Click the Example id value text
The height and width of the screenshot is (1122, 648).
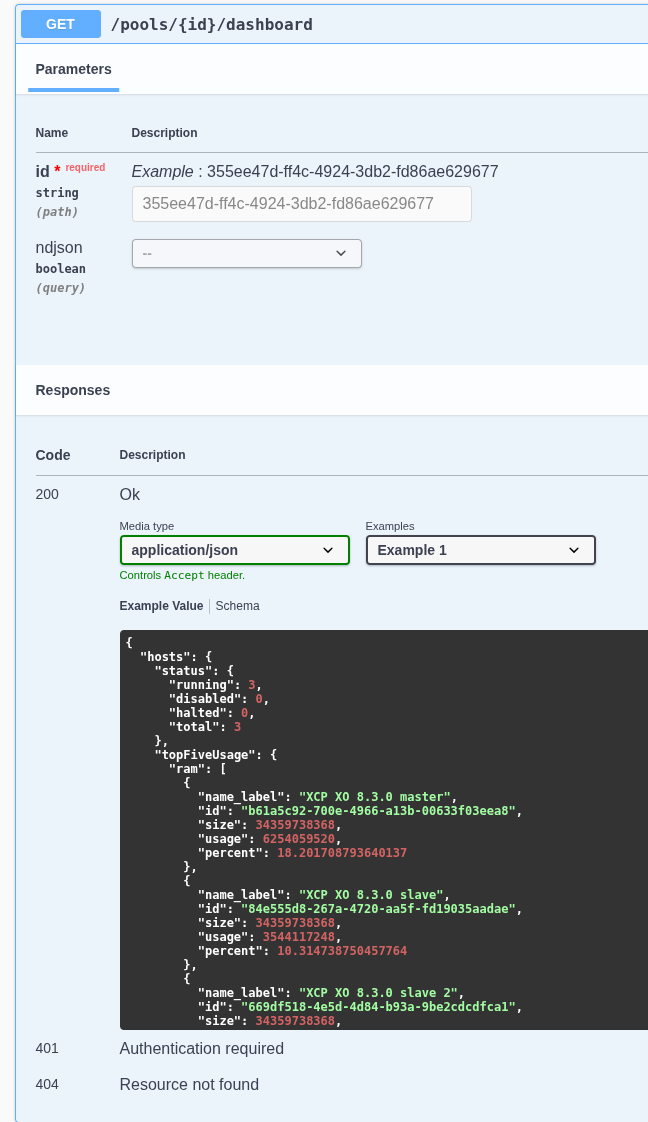(x=353, y=172)
